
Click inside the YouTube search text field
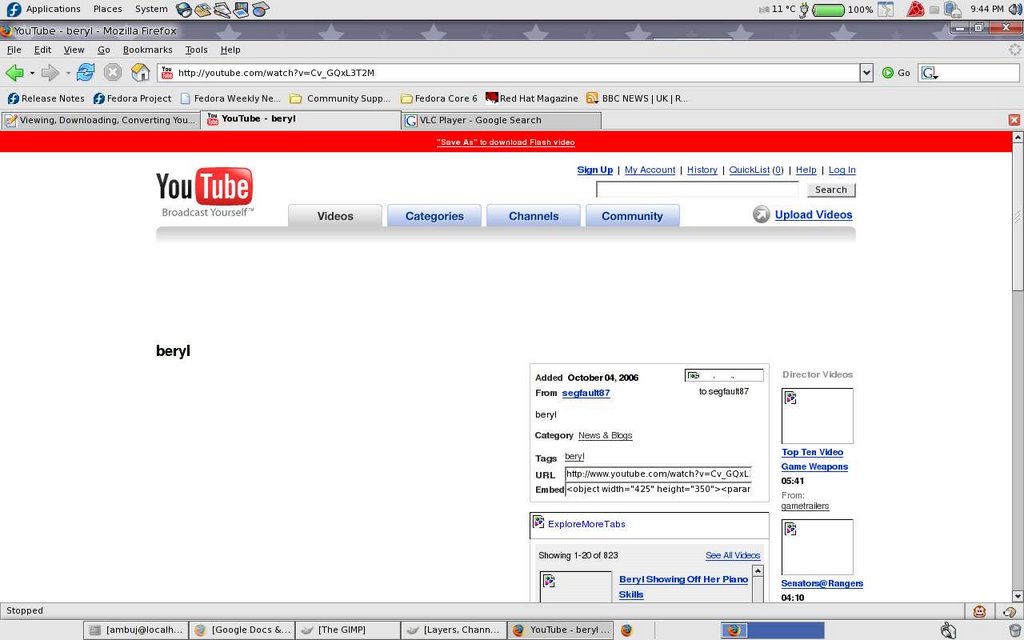pos(697,189)
